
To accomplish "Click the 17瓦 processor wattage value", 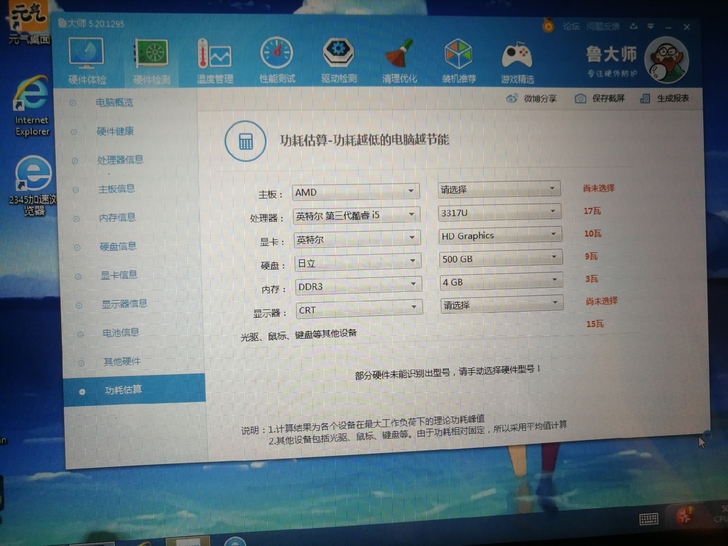I will (592, 211).
